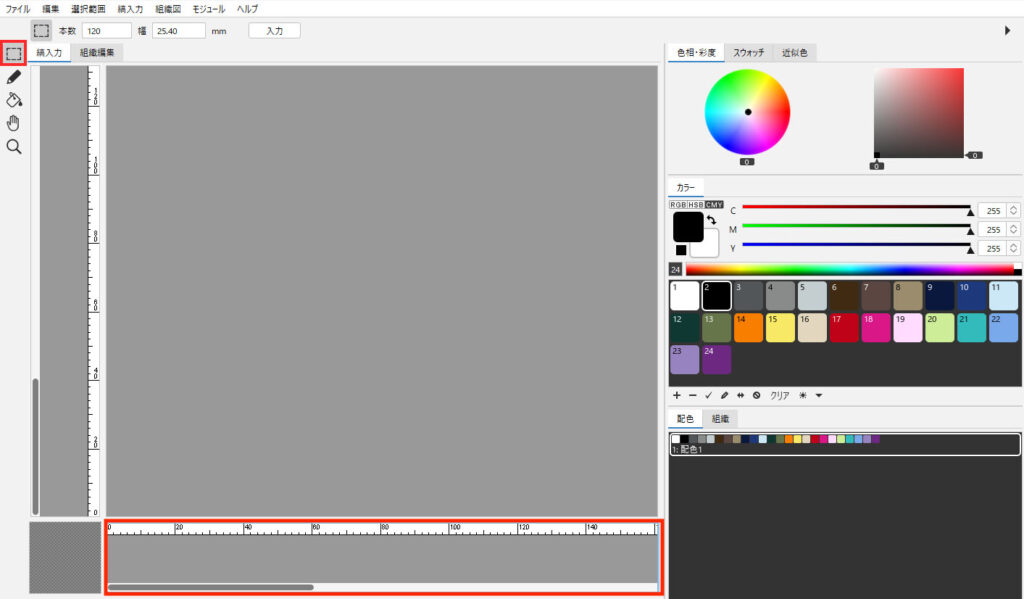Choose the paint bucket fill tool
The width and height of the screenshot is (1024, 599).
pyautogui.click(x=14, y=100)
